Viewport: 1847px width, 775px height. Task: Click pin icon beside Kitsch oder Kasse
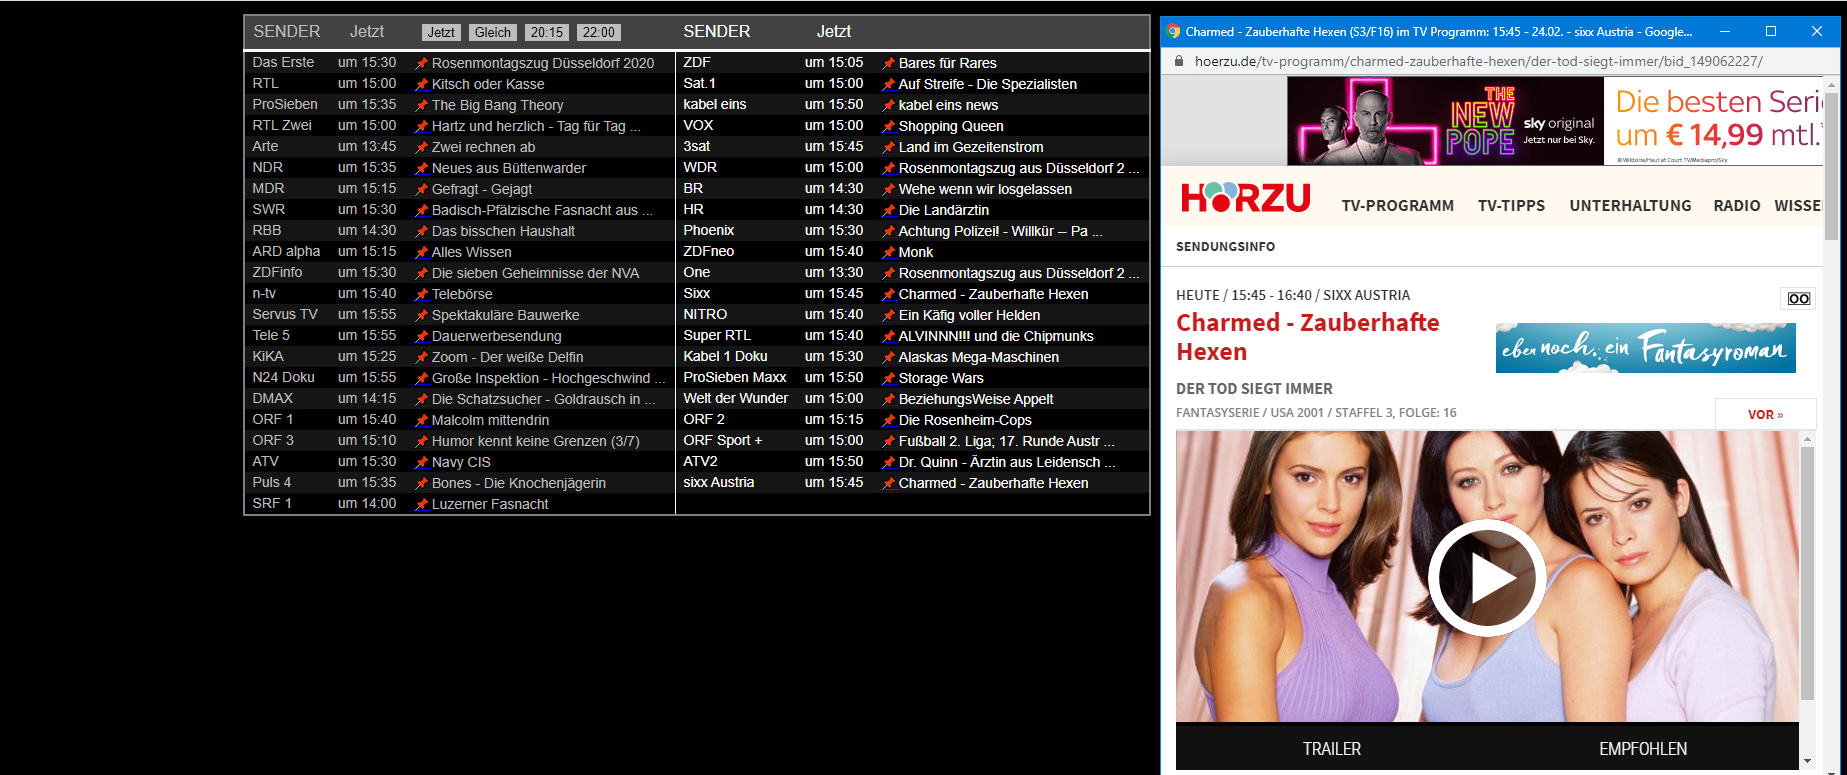tap(422, 84)
